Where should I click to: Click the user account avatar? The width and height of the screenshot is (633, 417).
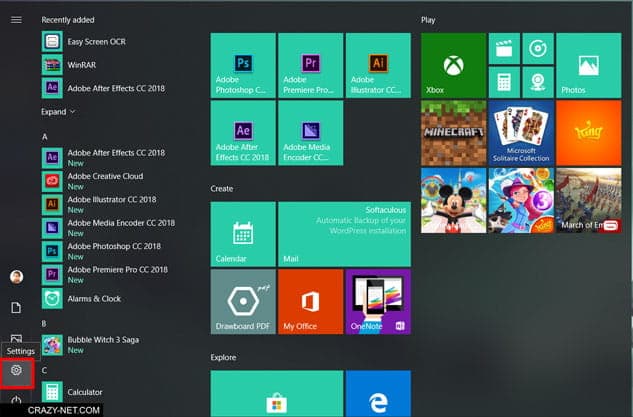(16, 277)
